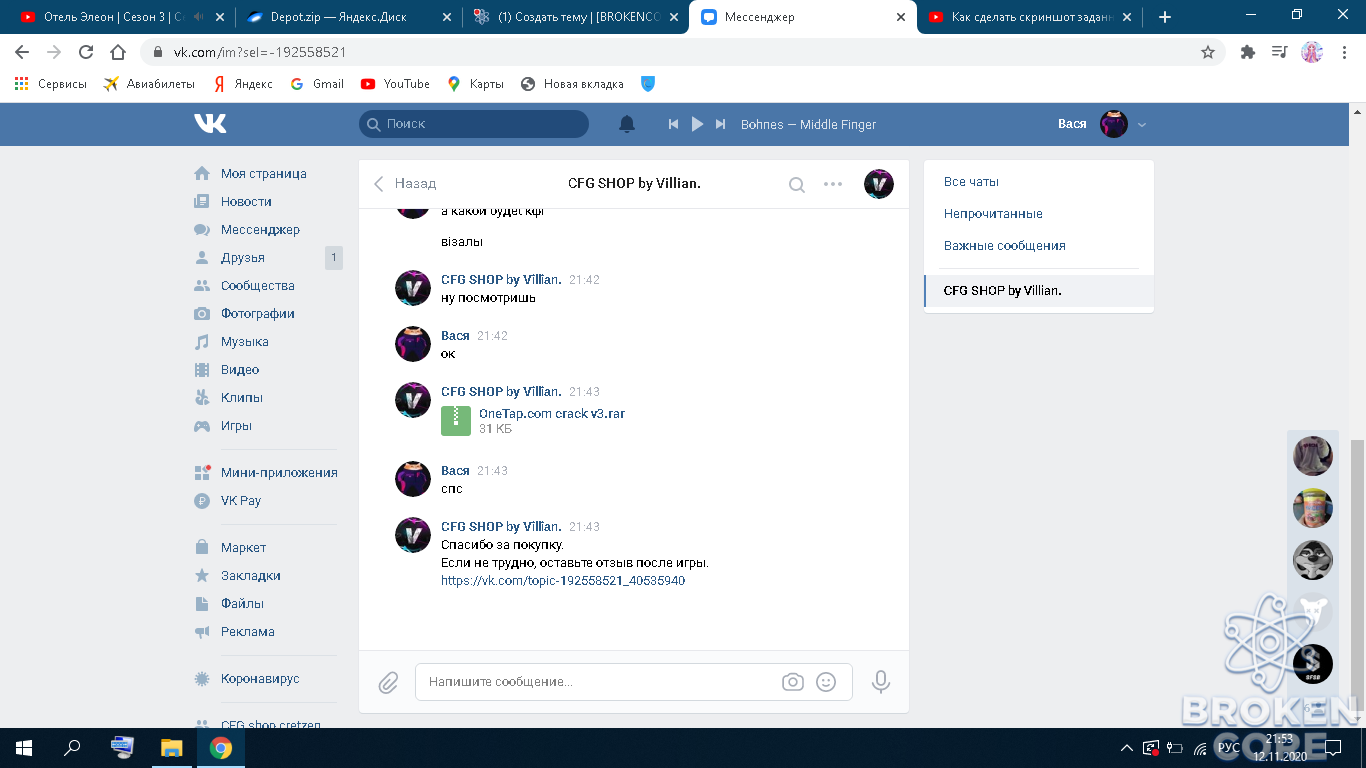Open CFG SHOP avatar in chat header
The height and width of the screenshot is (768, 1366).
pyautogui.click(x=879, y=184)
